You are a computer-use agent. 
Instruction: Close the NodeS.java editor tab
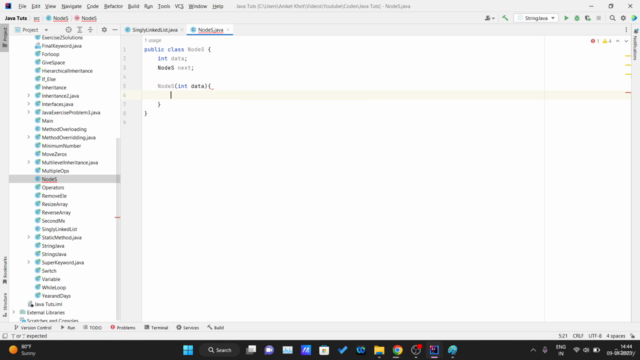tap(228, 30)
